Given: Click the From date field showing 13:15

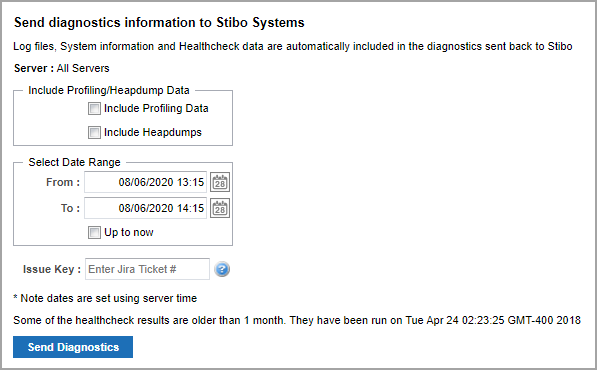Looking at the screenshot, I should [145, 182].
